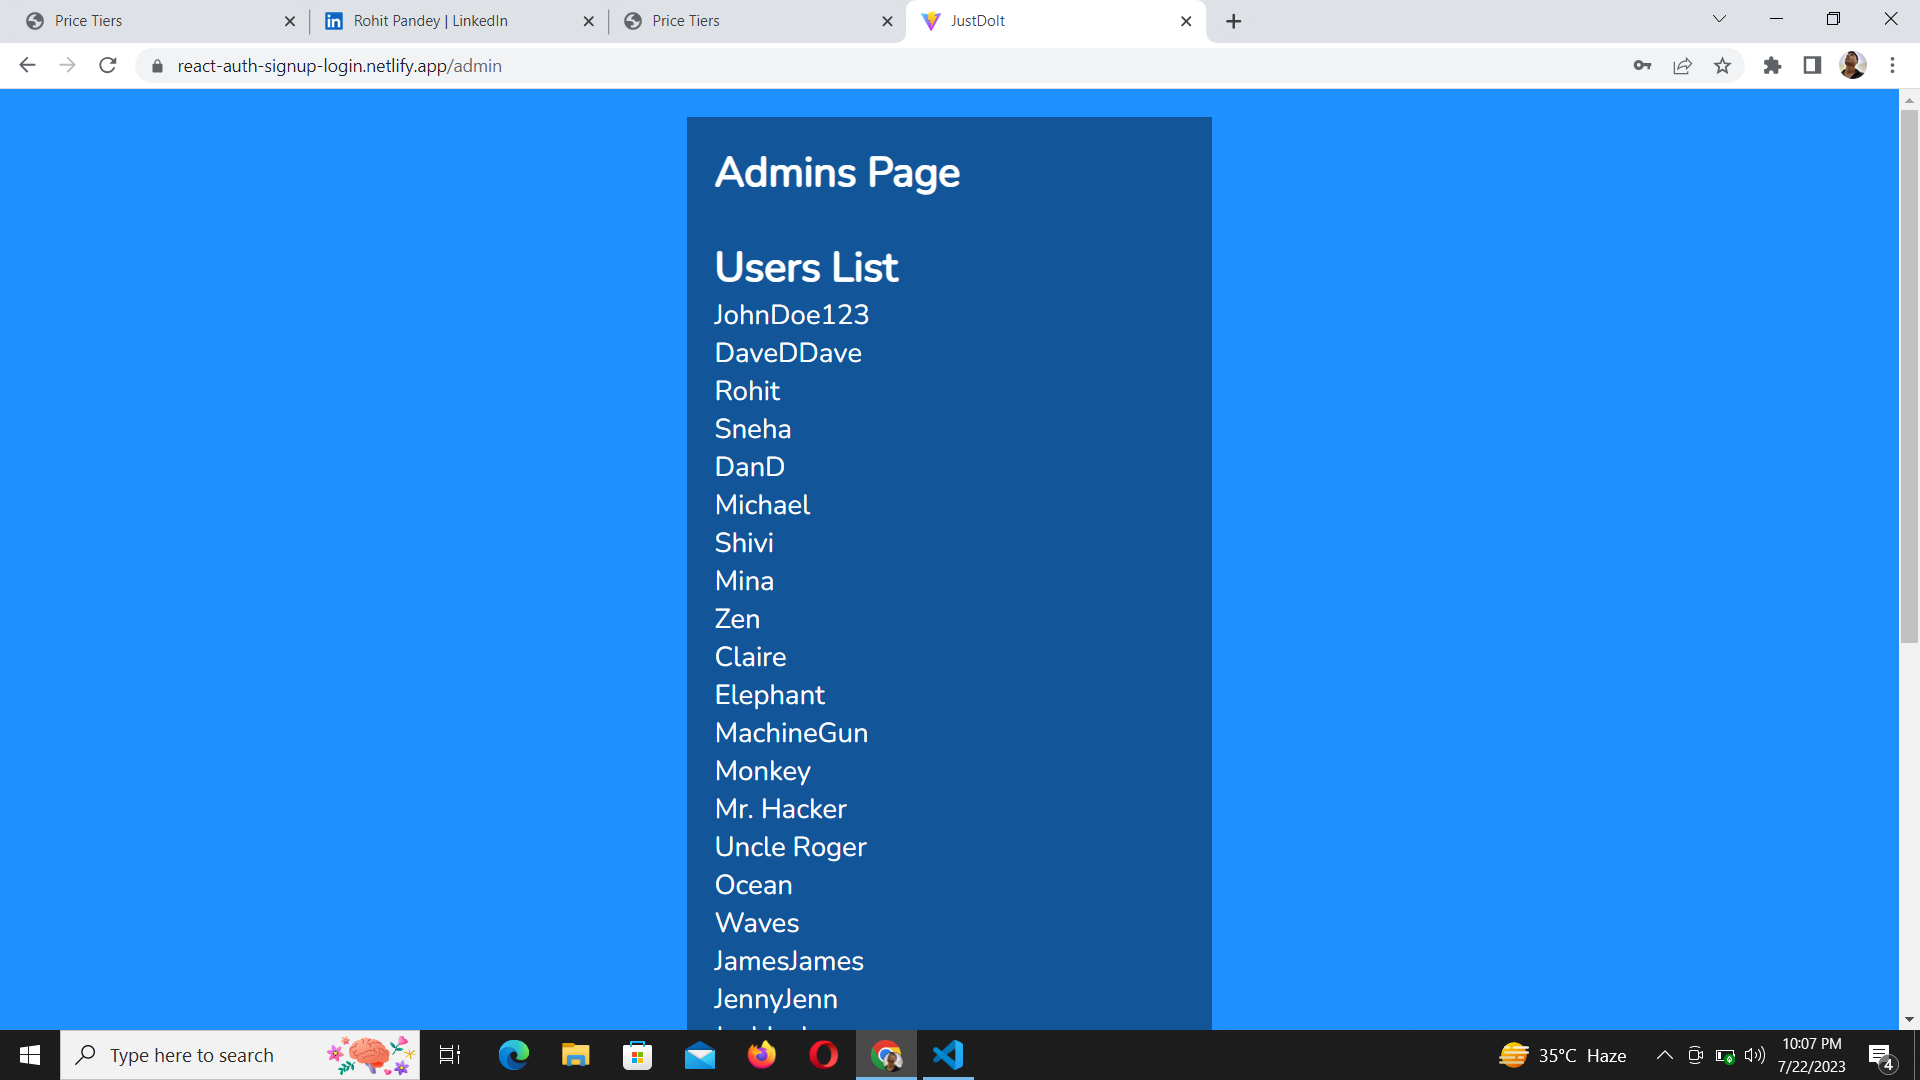Click the browser reload button
Screen dimensions: 1920x1080
[108, 66]
